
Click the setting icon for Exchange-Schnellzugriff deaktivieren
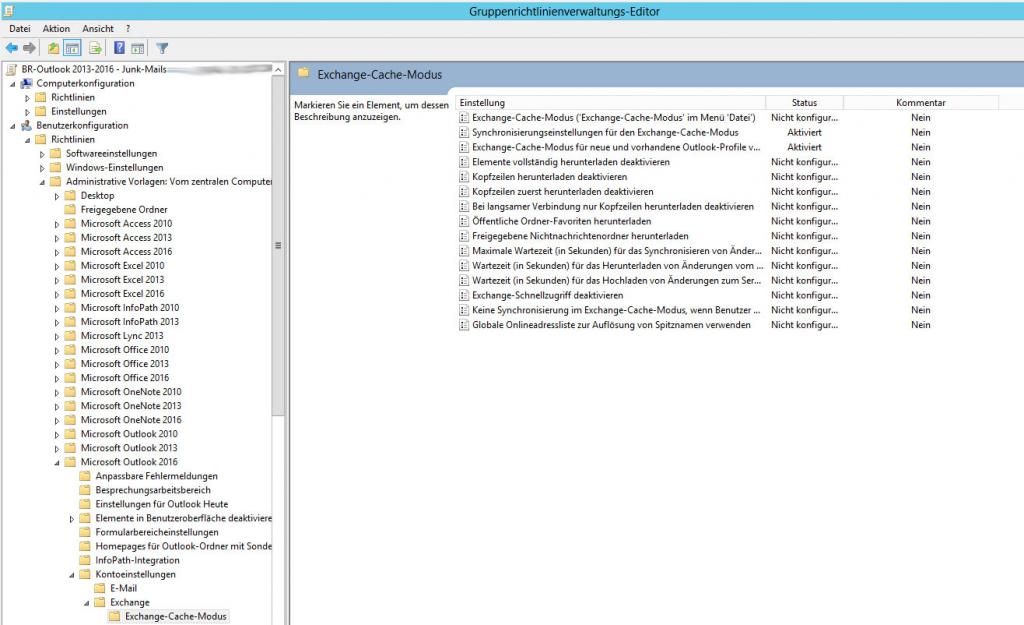464,295
